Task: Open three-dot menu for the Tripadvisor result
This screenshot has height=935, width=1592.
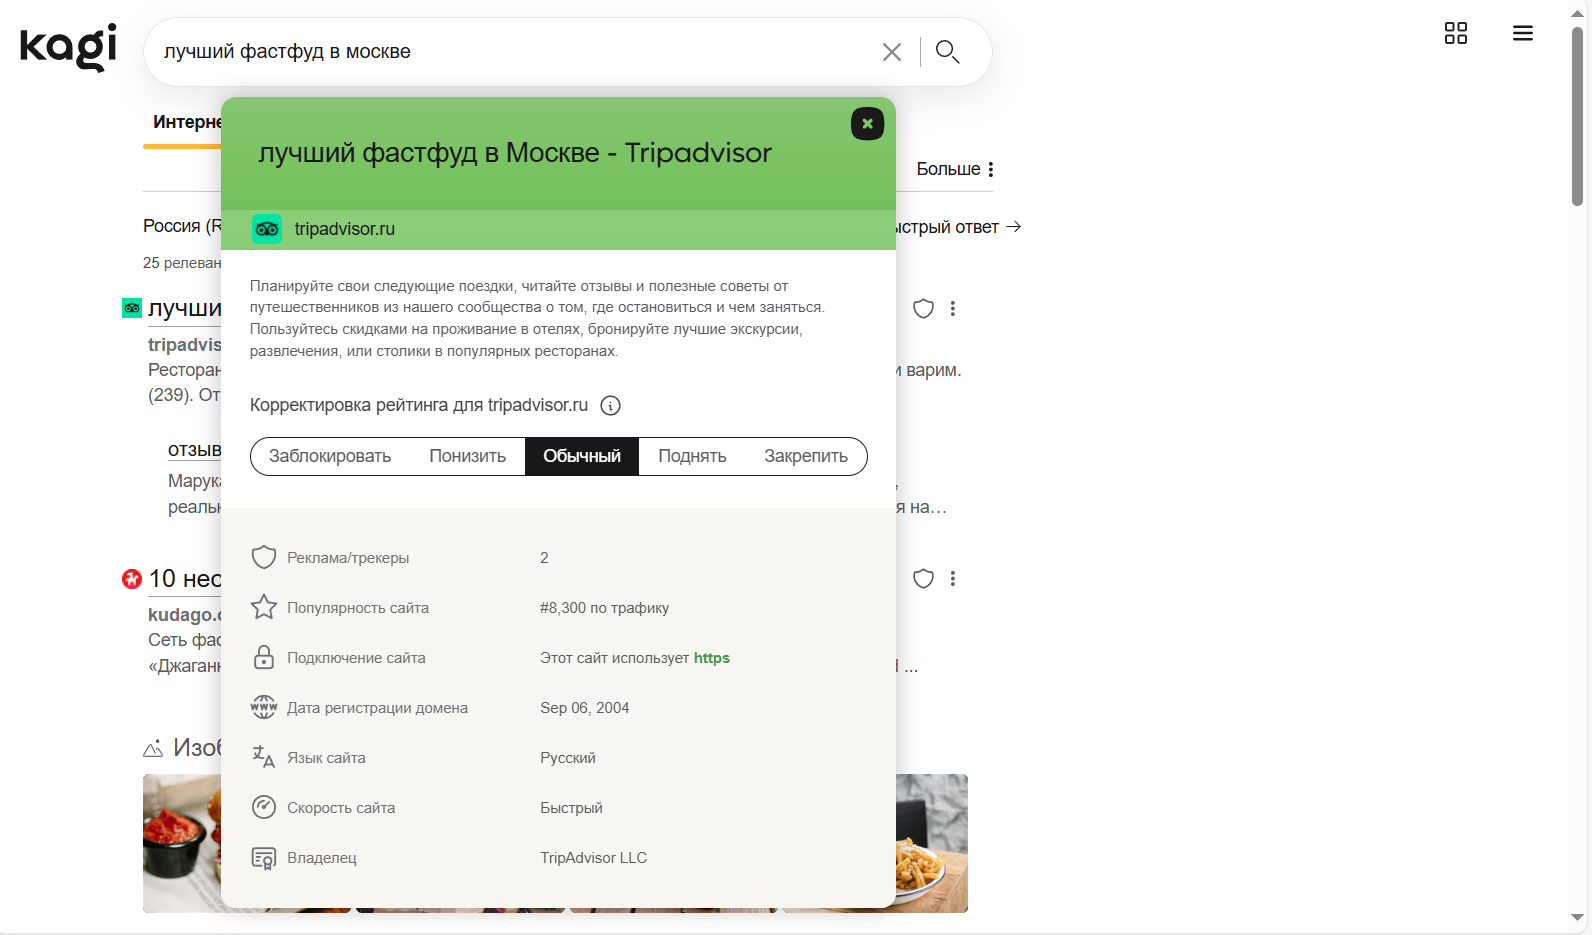Action: [x=953, y=309]
